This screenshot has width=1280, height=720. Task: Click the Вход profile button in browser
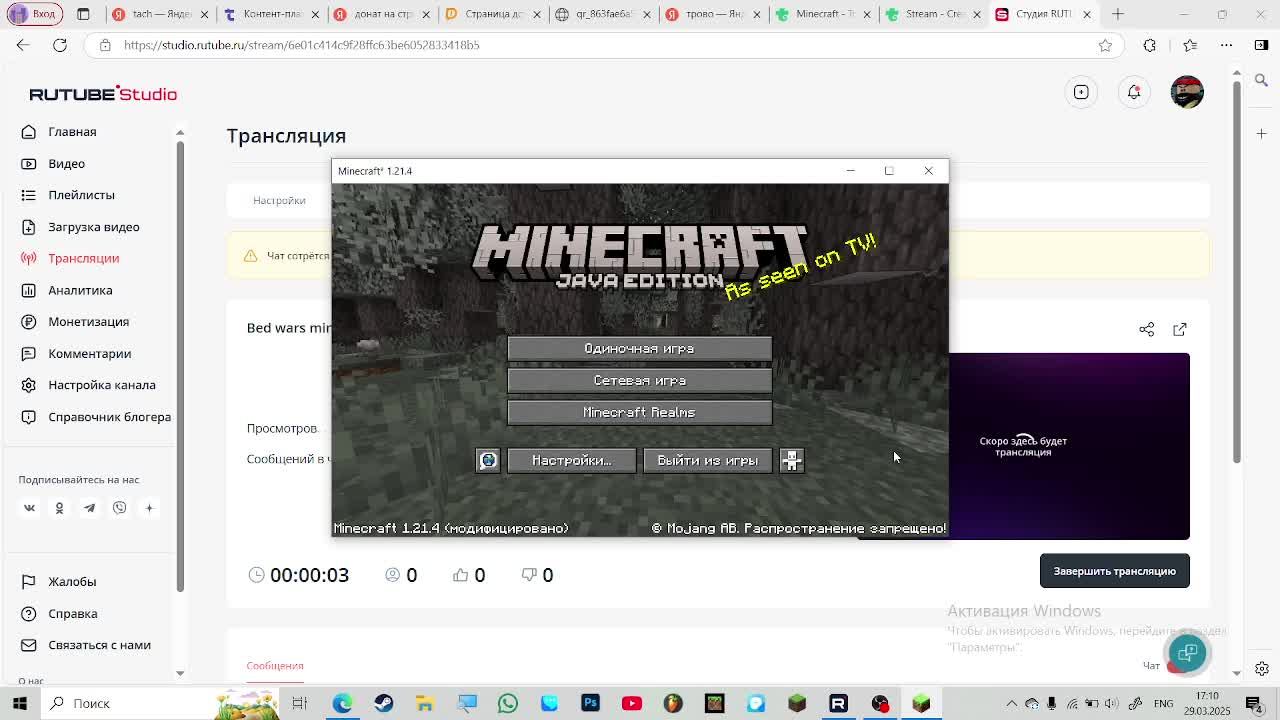click(34, 14)
